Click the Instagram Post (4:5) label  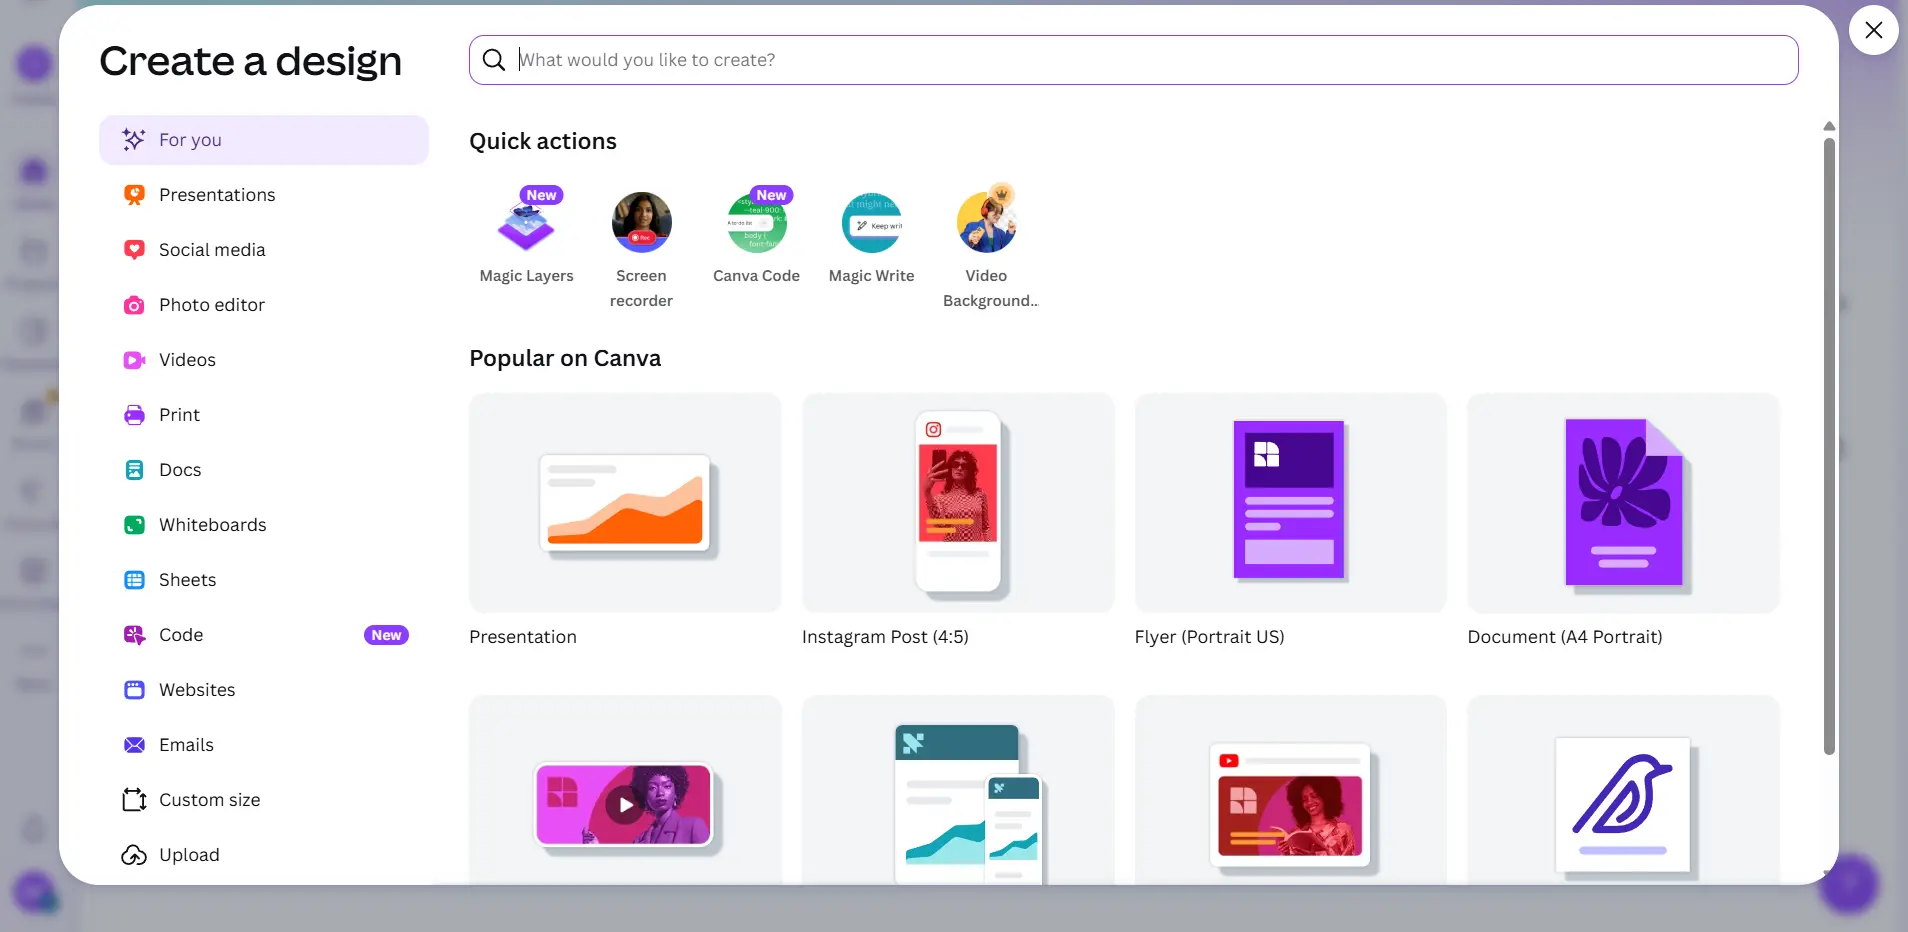(885, 637)
